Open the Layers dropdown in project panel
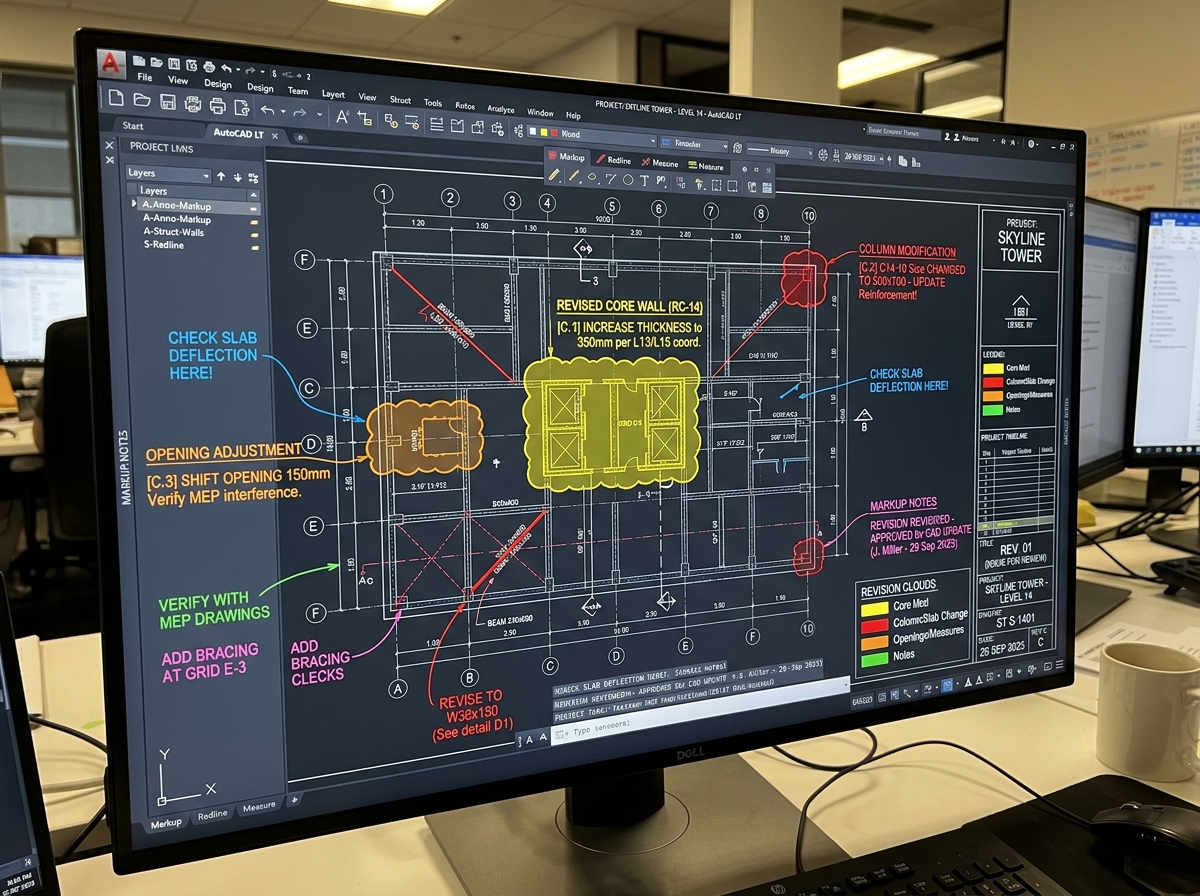1200x896 pixels. pos(169,174)
